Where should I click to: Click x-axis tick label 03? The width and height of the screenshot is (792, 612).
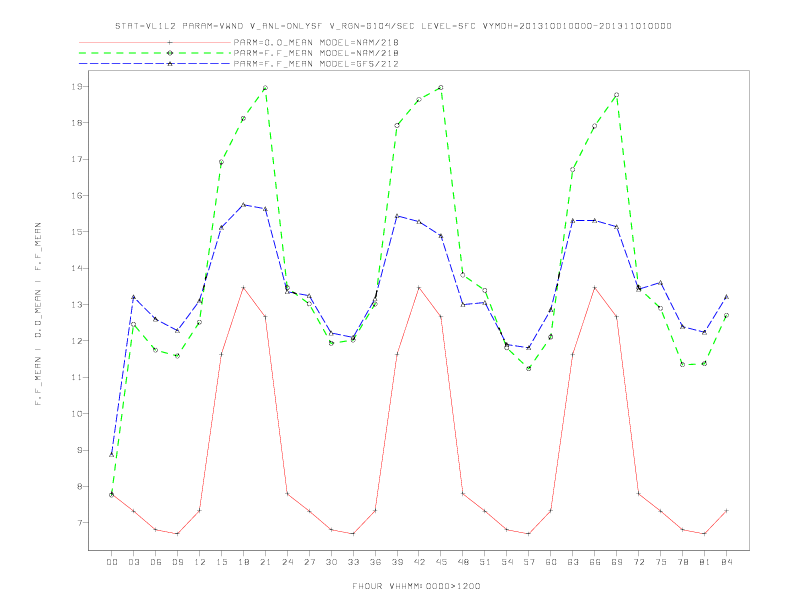point(133,562)
